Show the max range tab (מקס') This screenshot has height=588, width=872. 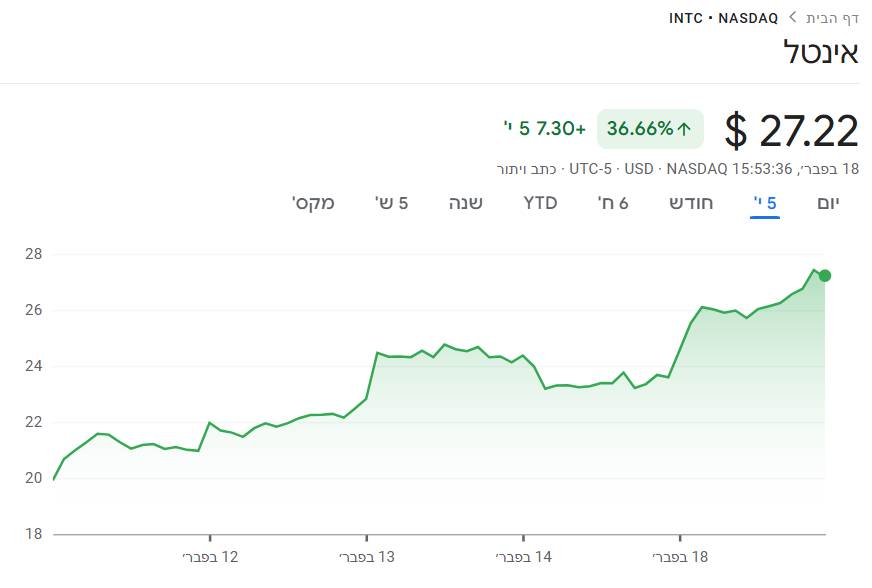313,203
